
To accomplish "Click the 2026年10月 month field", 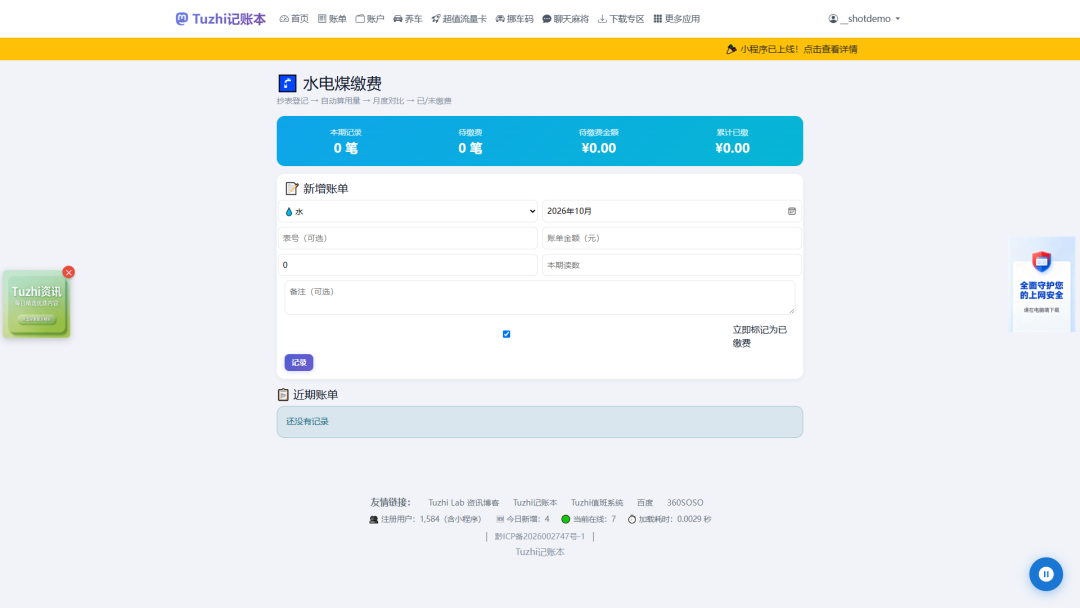I will pos(672,211).
